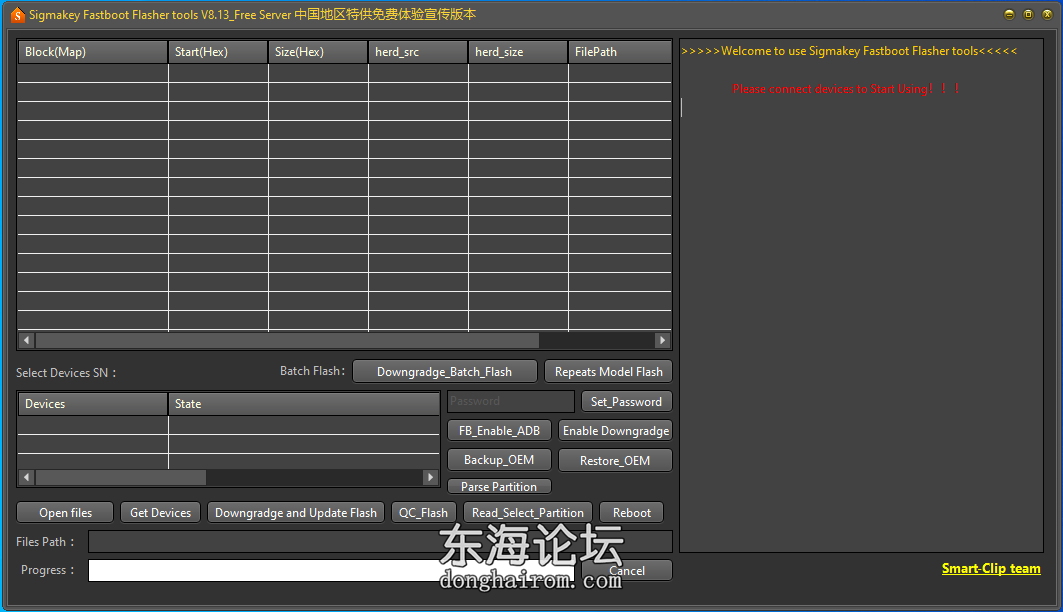Click left arrow of devices list scrollbar
This screenshot has width=1063, height=612.
[26, 477]
